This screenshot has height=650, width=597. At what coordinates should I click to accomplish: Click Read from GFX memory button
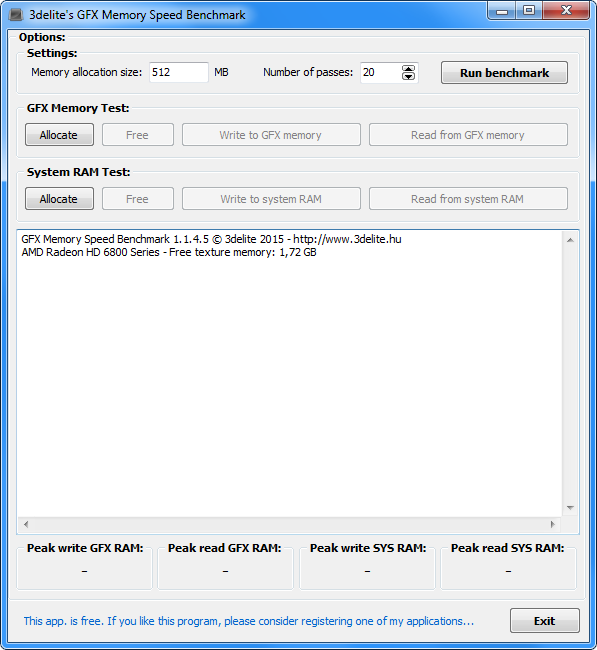pyautogui.click(x=468, y=135)
